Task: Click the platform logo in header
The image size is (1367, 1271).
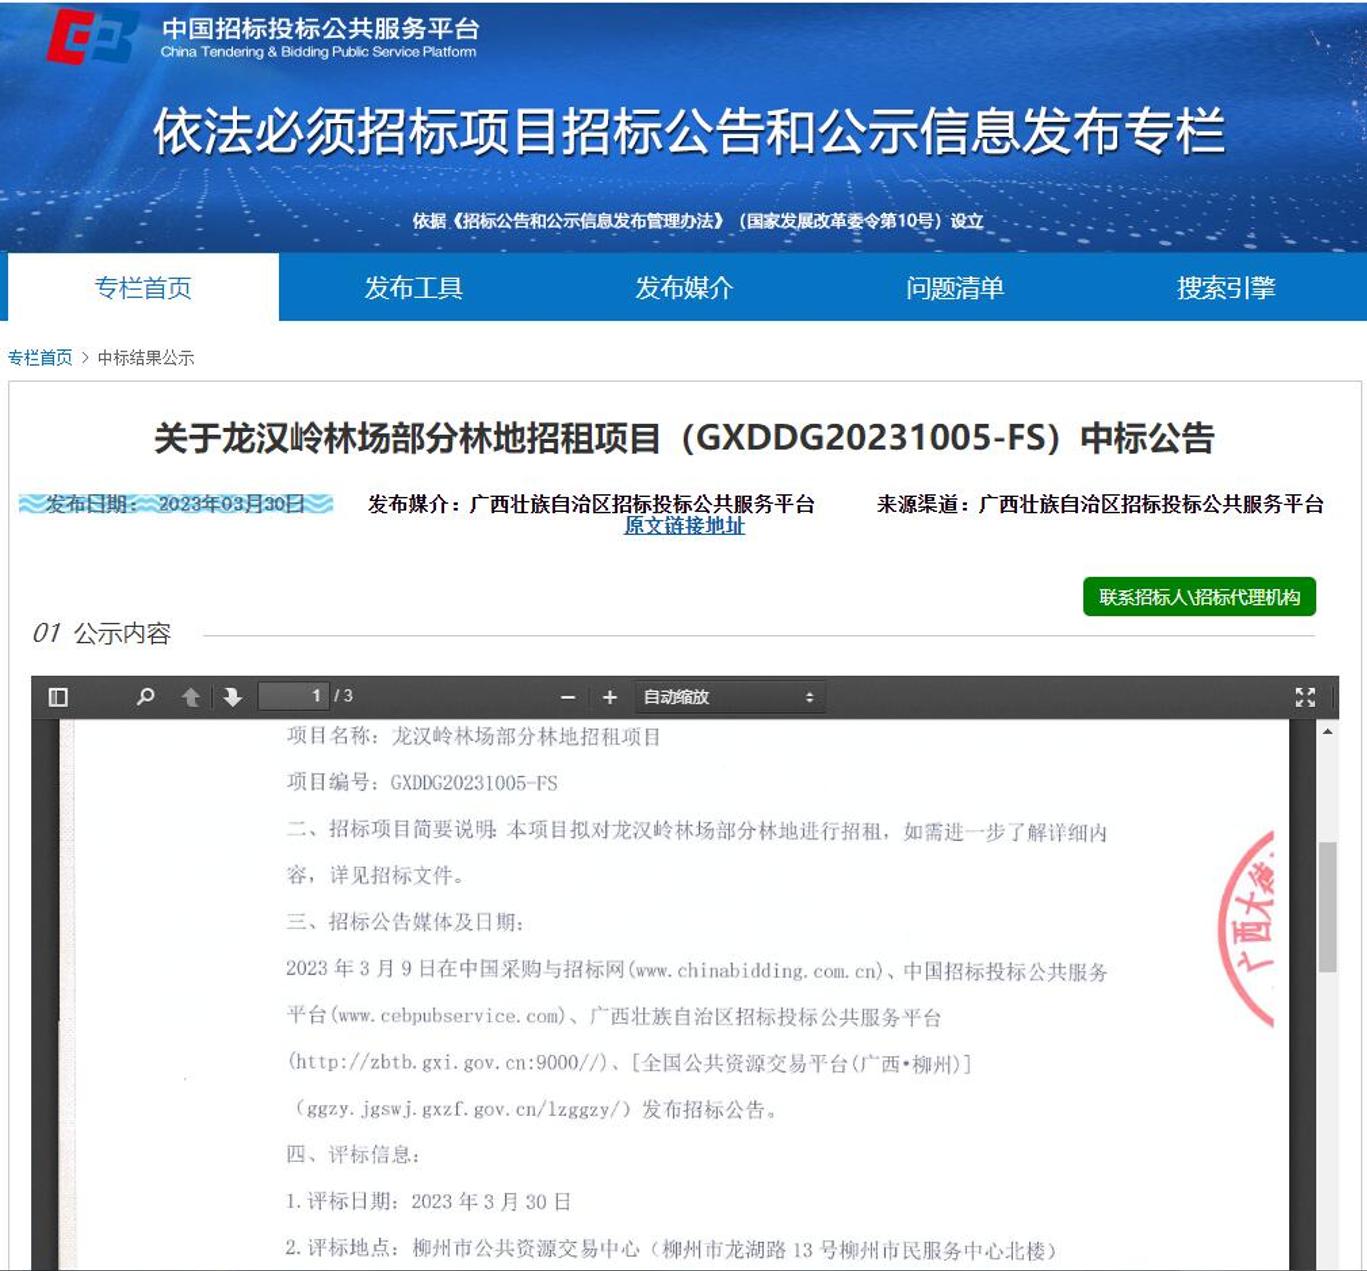Action: tap(93, 37)
